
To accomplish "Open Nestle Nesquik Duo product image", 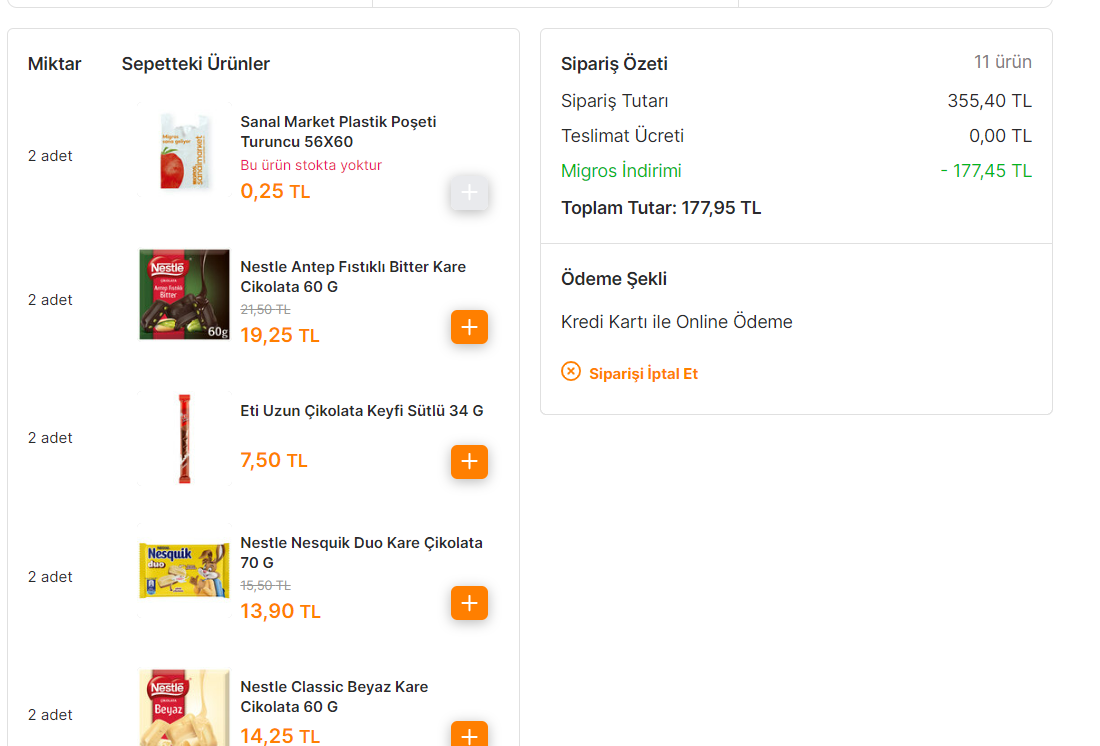I will coord(185,571).
